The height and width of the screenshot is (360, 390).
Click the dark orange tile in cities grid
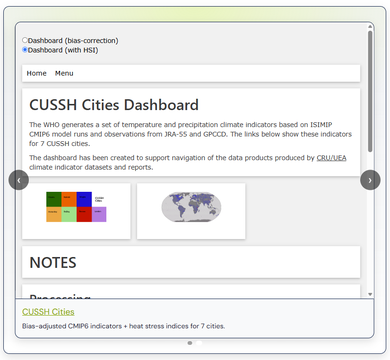coord(69,199)
